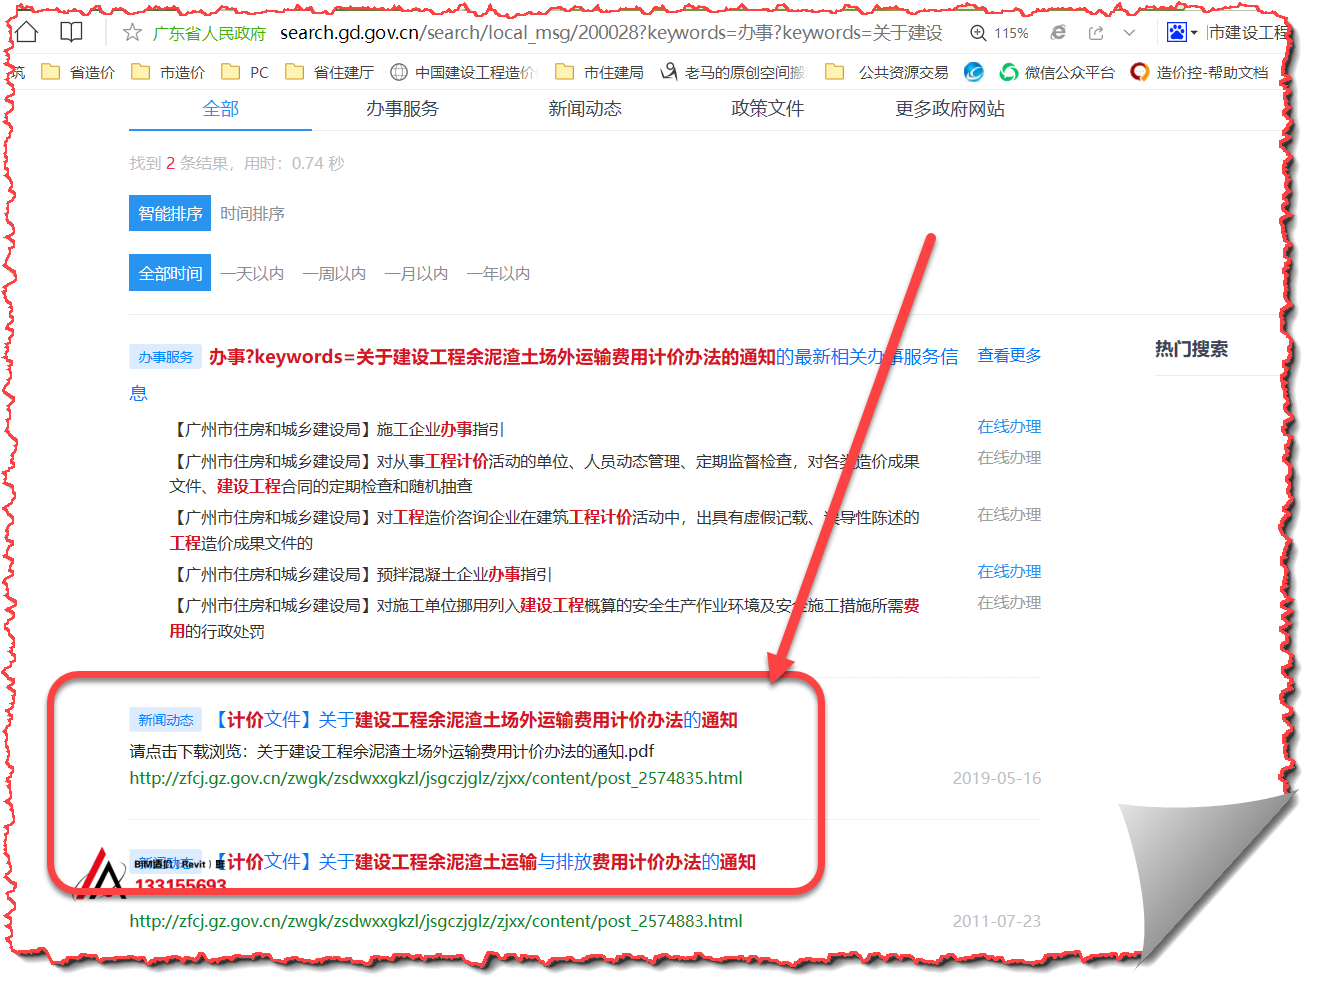Open the 中国建设工程造价 bookmark
Screen dimensions: 1323x994
[x=463, y=72]
